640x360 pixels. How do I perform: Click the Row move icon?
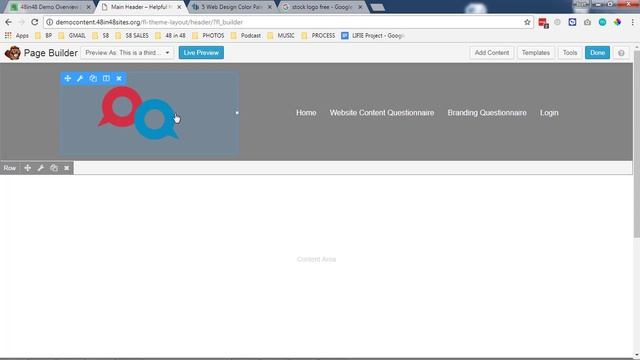click(x=27, y=168)
